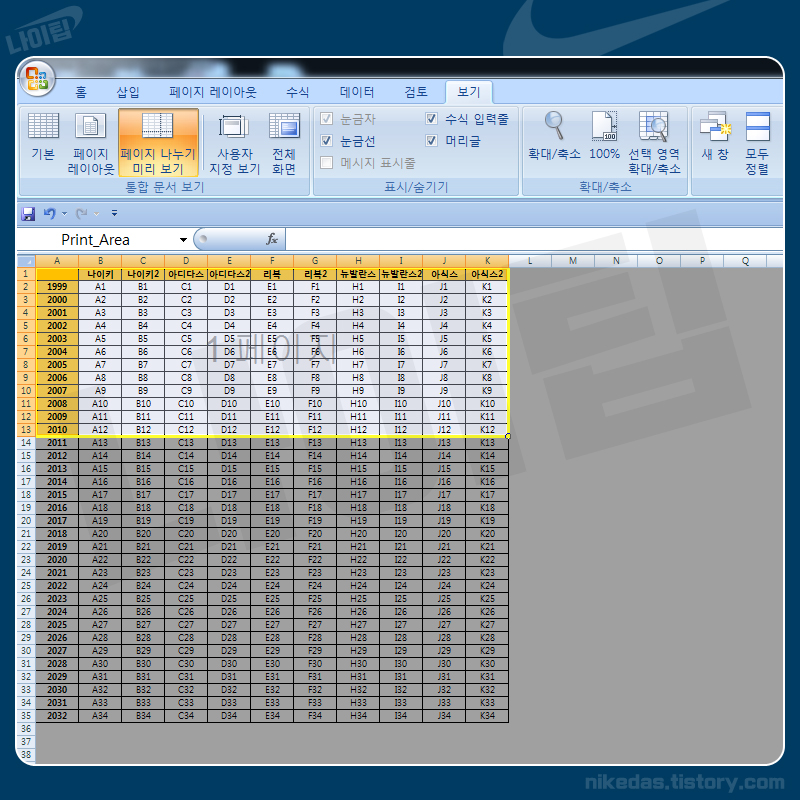The width and height of the screenshot is (800, 800).
Task: Expand the Name Box dropdown arrow
Action: (x=183, y=239)
